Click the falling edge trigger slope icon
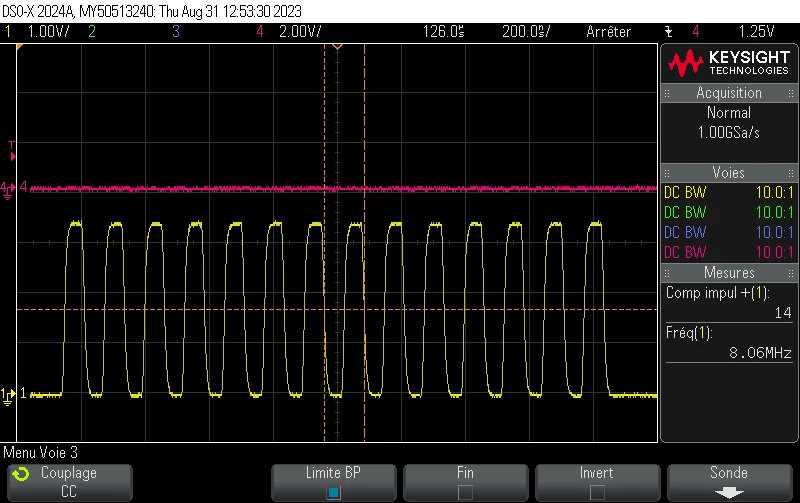Viewport: 800px width, 503px height. point(668,32)
